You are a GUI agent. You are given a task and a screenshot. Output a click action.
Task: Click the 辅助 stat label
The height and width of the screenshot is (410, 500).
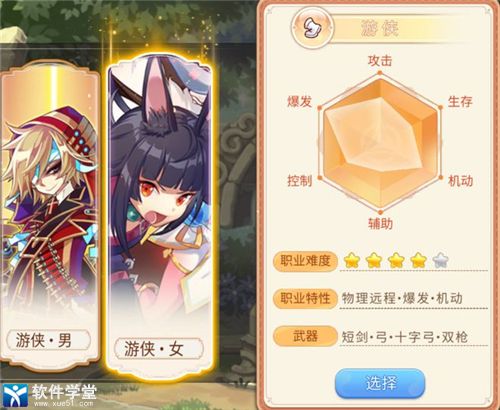pyautogui.click(x=380, y=224)
